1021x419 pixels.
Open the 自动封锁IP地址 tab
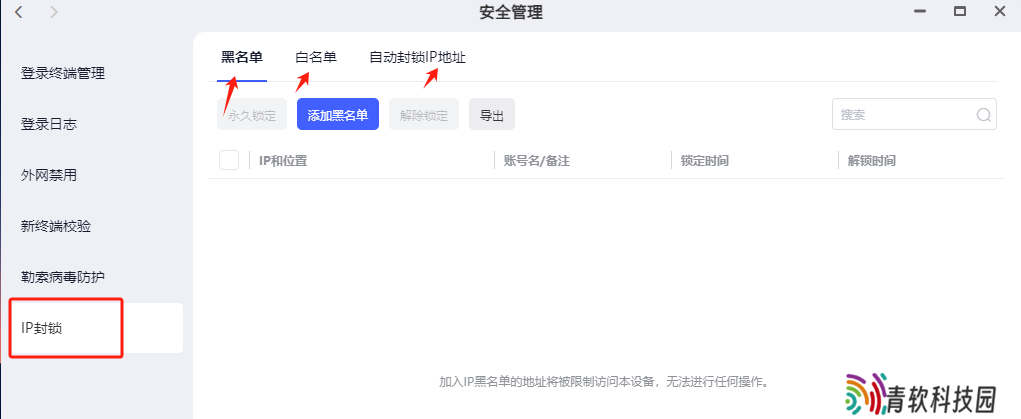[x=417, y=57]
